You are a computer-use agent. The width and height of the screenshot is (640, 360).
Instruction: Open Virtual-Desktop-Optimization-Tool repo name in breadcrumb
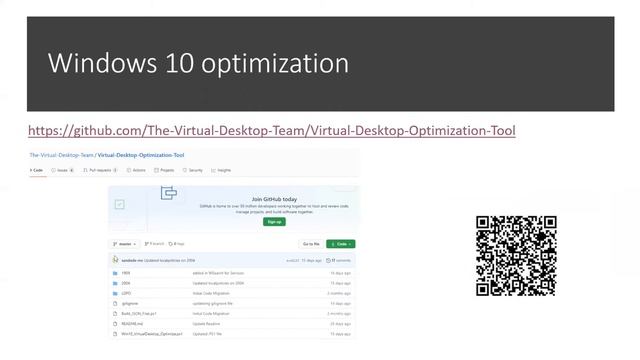[x=141, y=155]
